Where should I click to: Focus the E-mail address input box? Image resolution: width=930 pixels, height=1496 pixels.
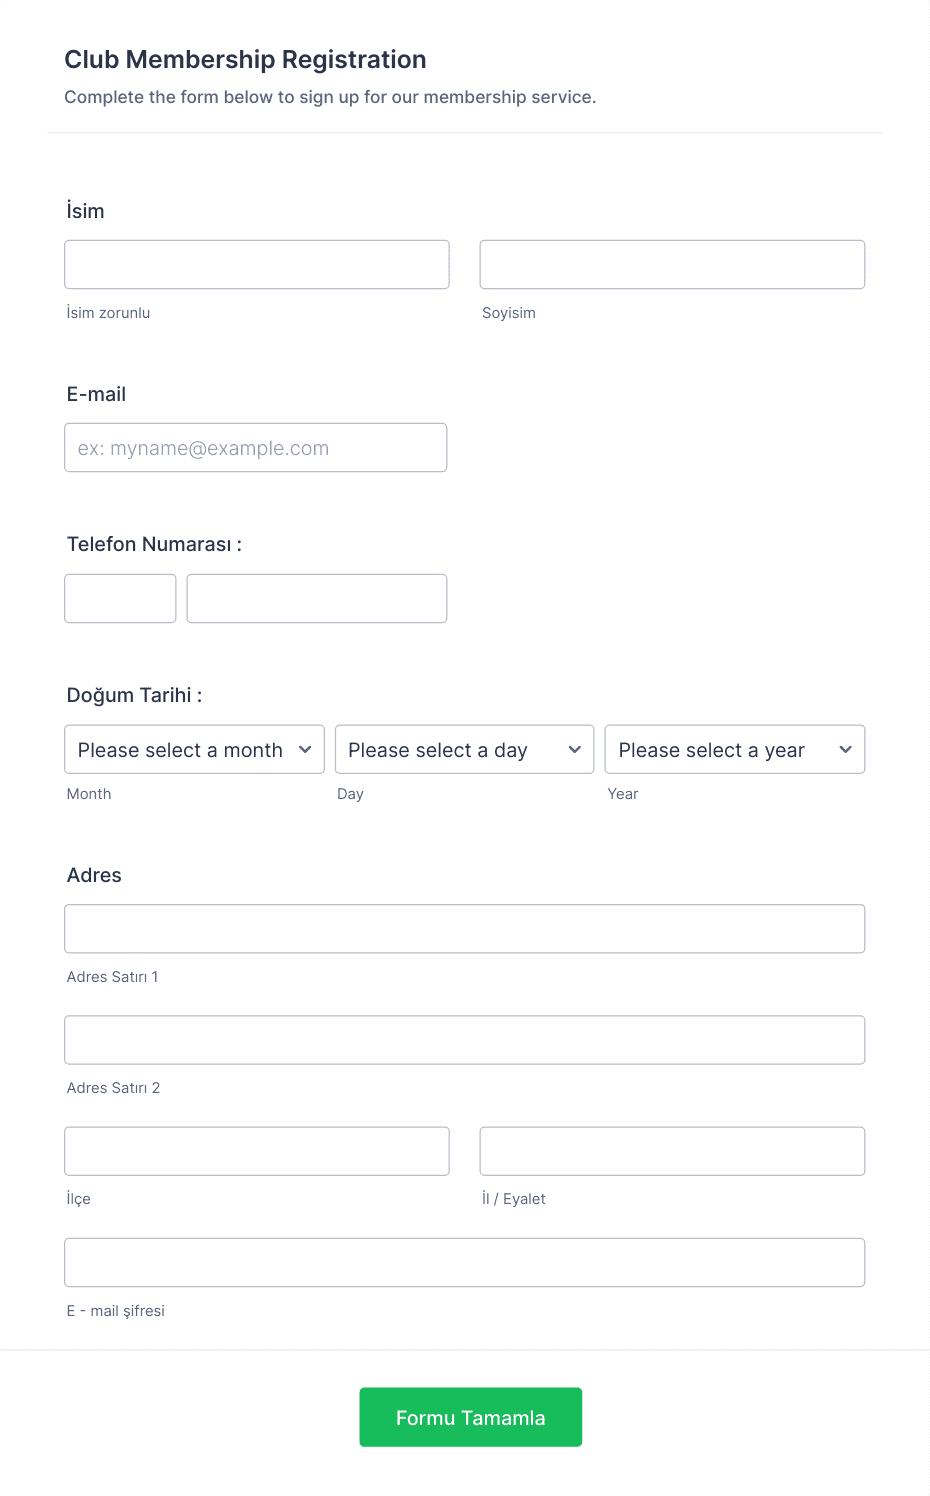pyautogui.click(x=255, y=448)
